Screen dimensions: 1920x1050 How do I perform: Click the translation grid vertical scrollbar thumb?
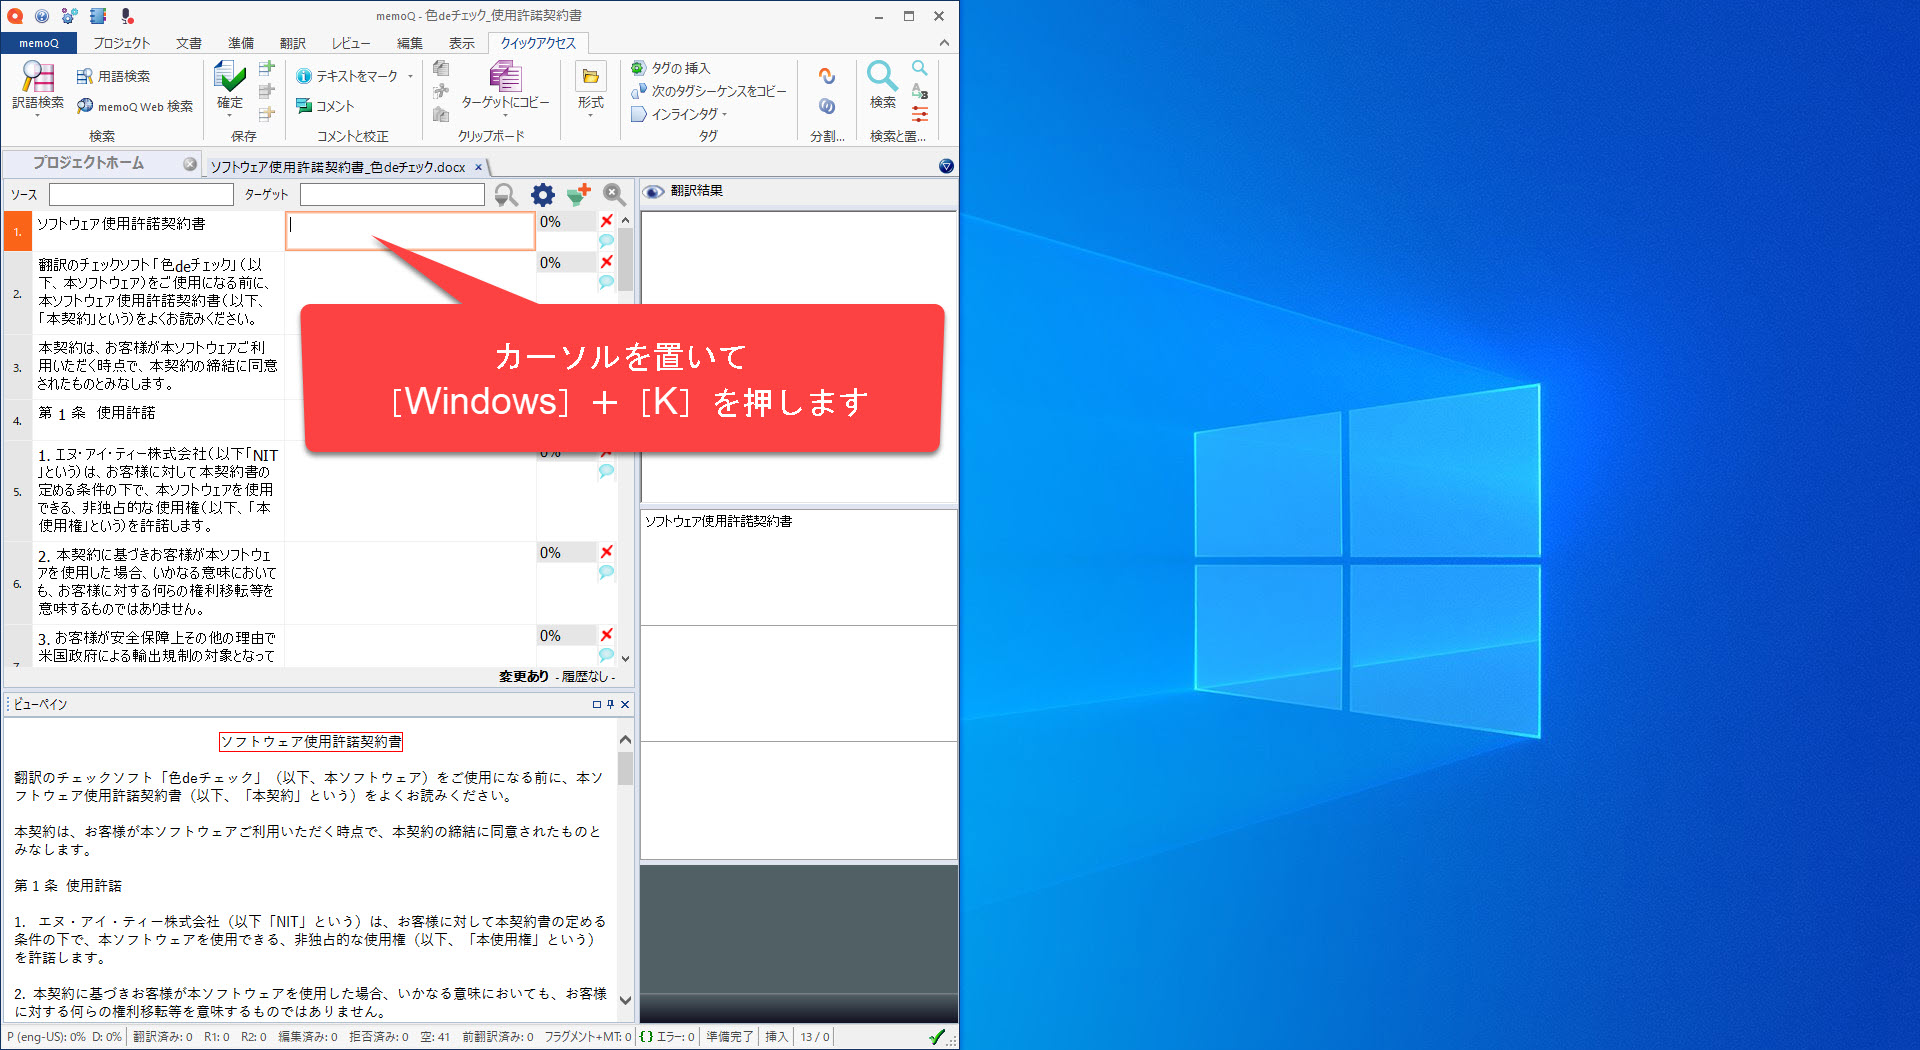tap(625, 258)
